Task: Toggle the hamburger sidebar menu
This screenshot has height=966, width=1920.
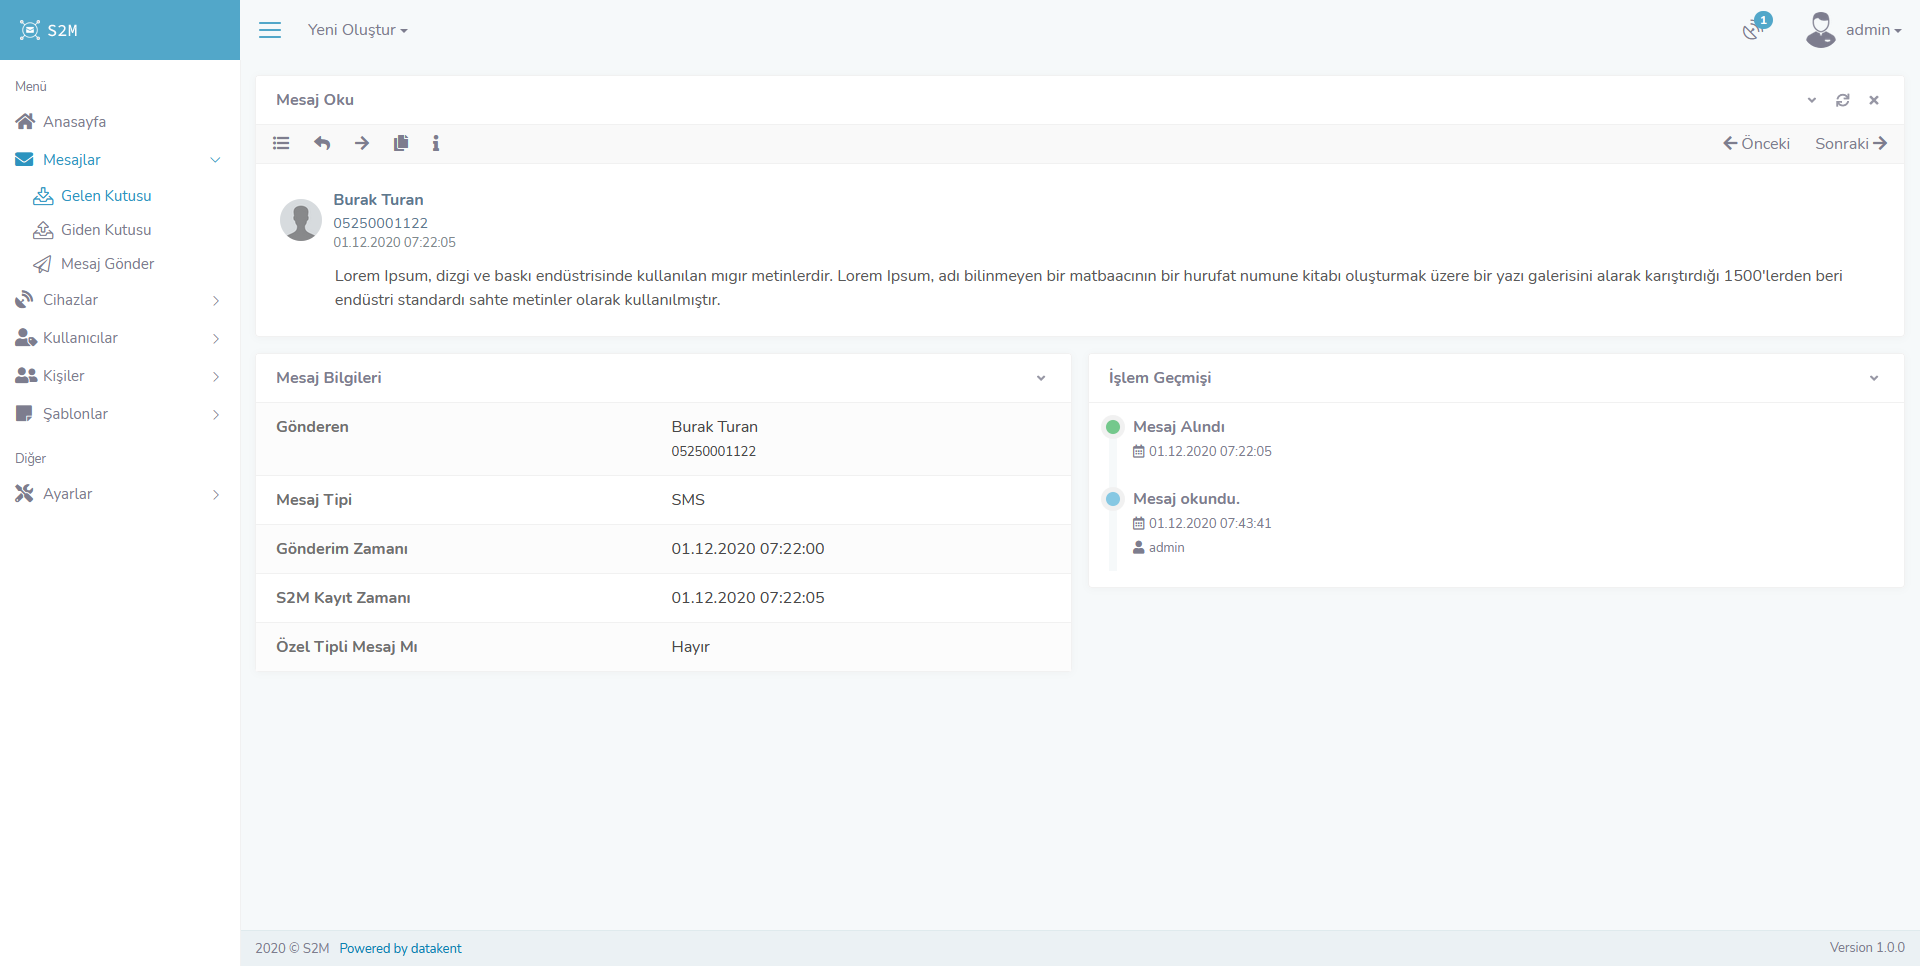Action: pyautogui.click(x=270, y=30)
